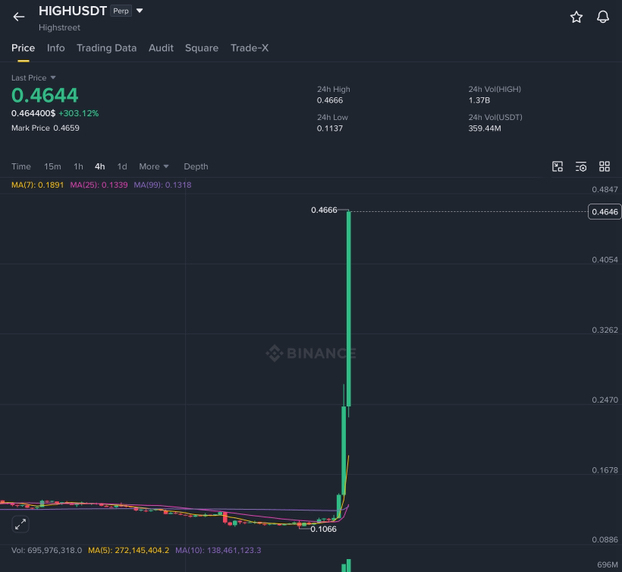The height and width of the screenshot is (572, 622).
Task: Show the Depth chart
Action: pos(196,167)
